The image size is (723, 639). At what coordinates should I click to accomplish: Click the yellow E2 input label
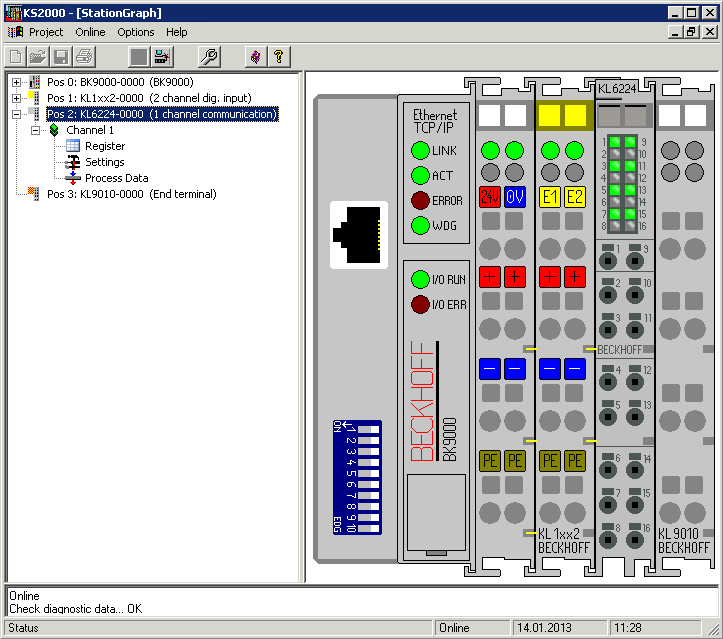(575, 197)
